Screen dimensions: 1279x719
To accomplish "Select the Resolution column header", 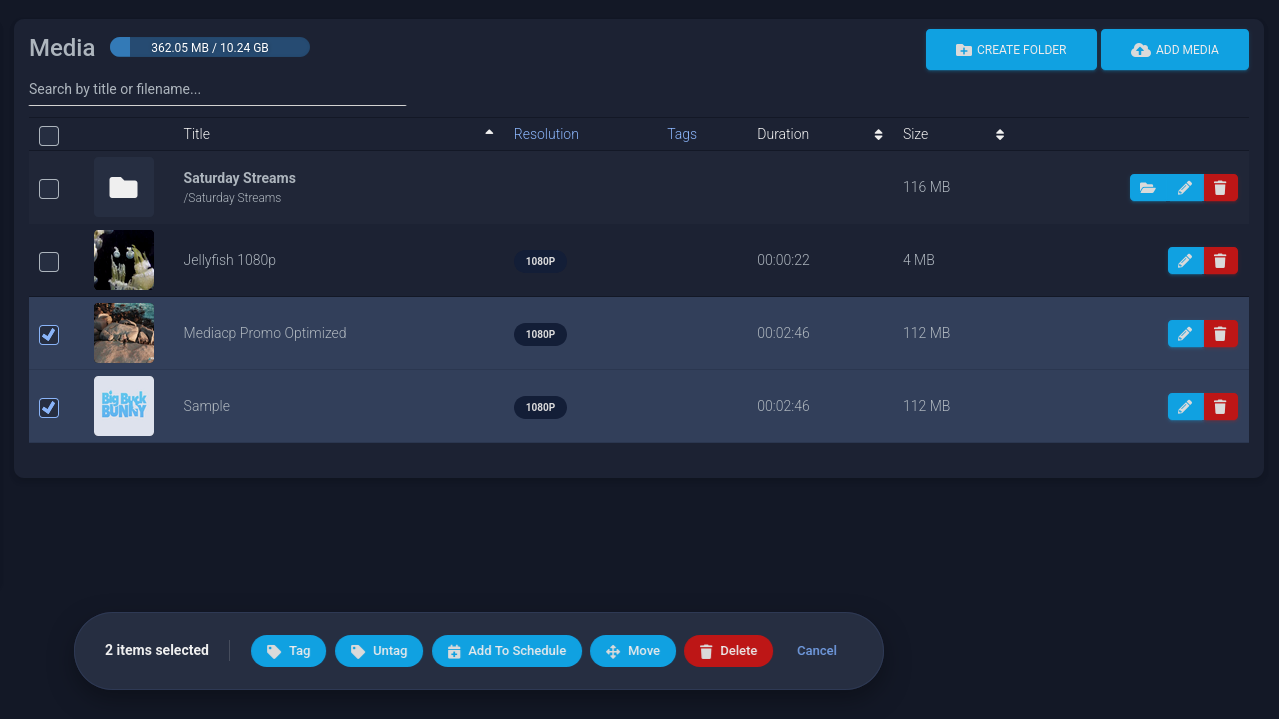I will (546, 134).
